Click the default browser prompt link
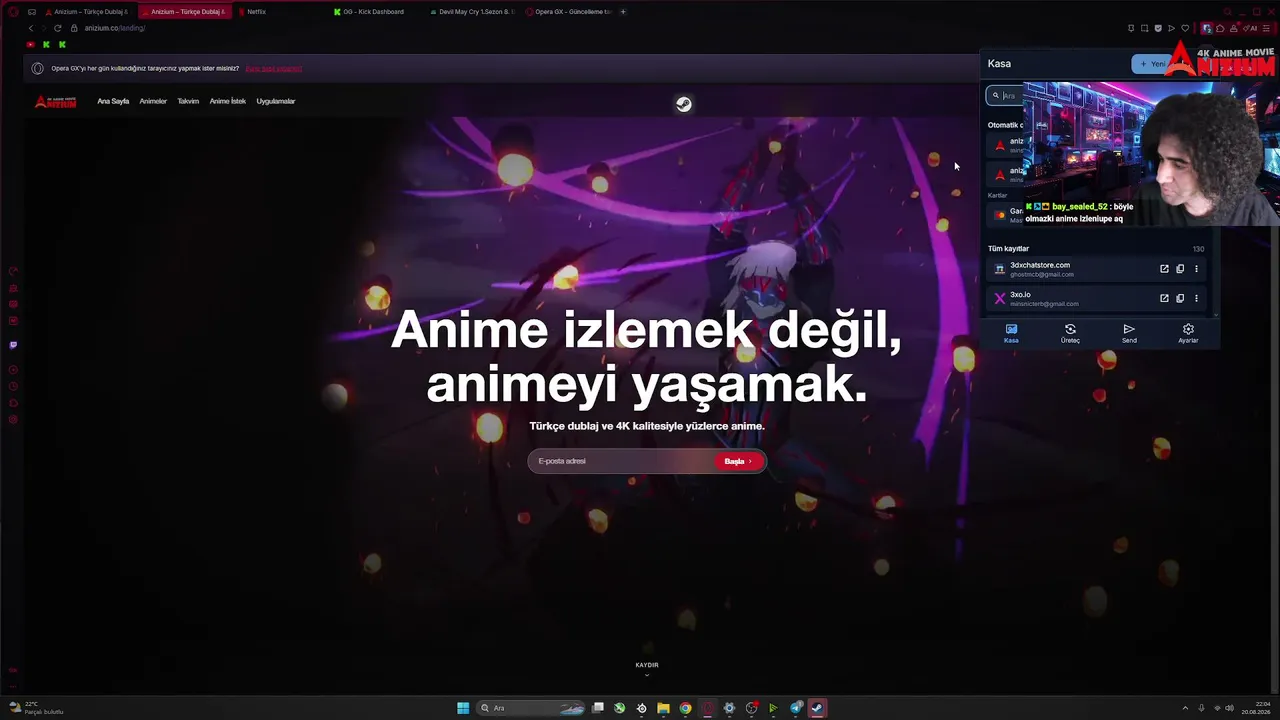 tap(273, 69)
